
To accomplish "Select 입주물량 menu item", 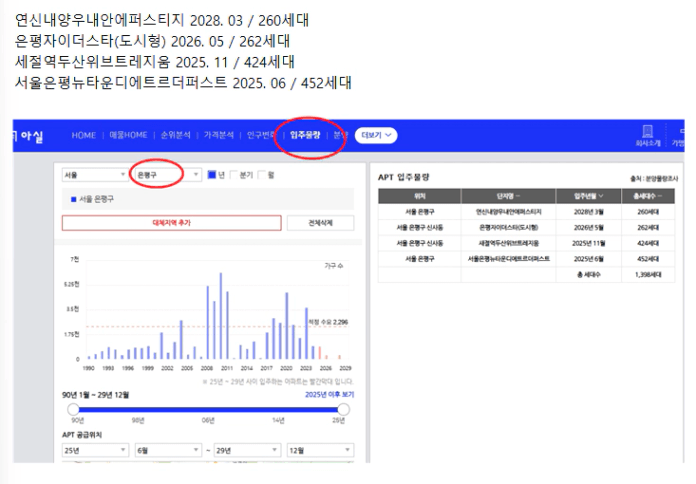I will [x=304, y=135].
